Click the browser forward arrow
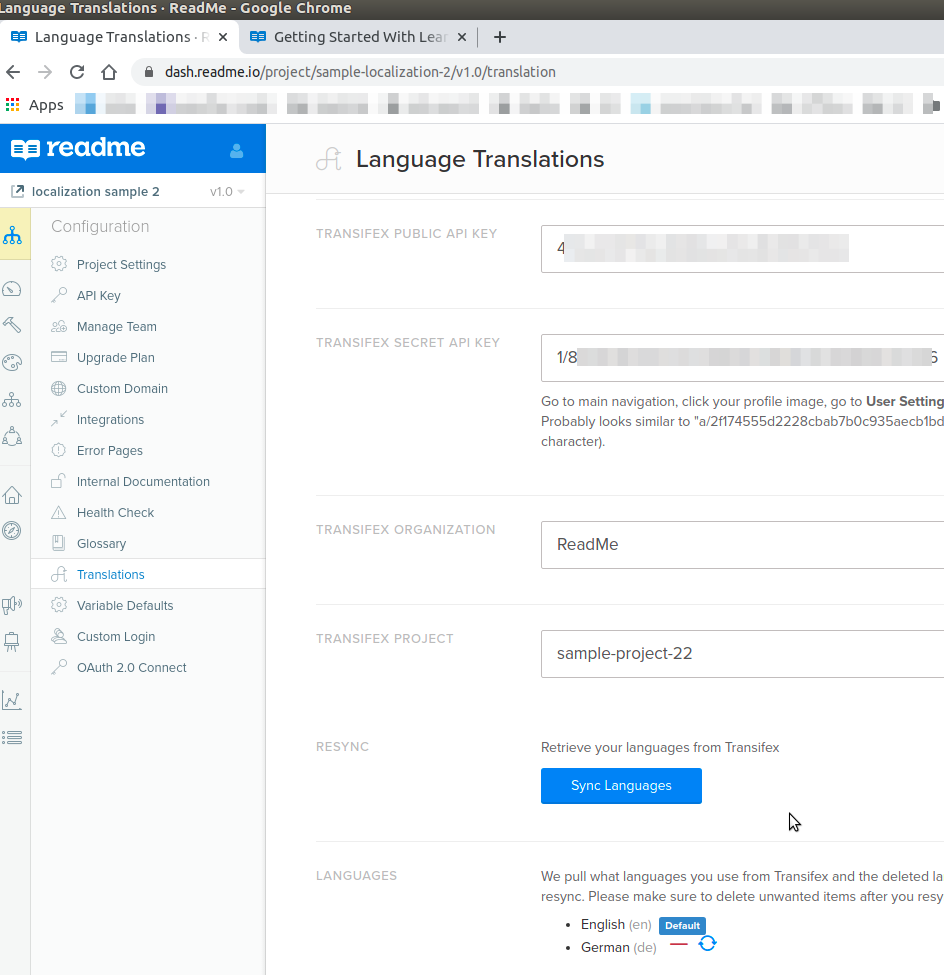944x975 pixels. coord(45,72)
